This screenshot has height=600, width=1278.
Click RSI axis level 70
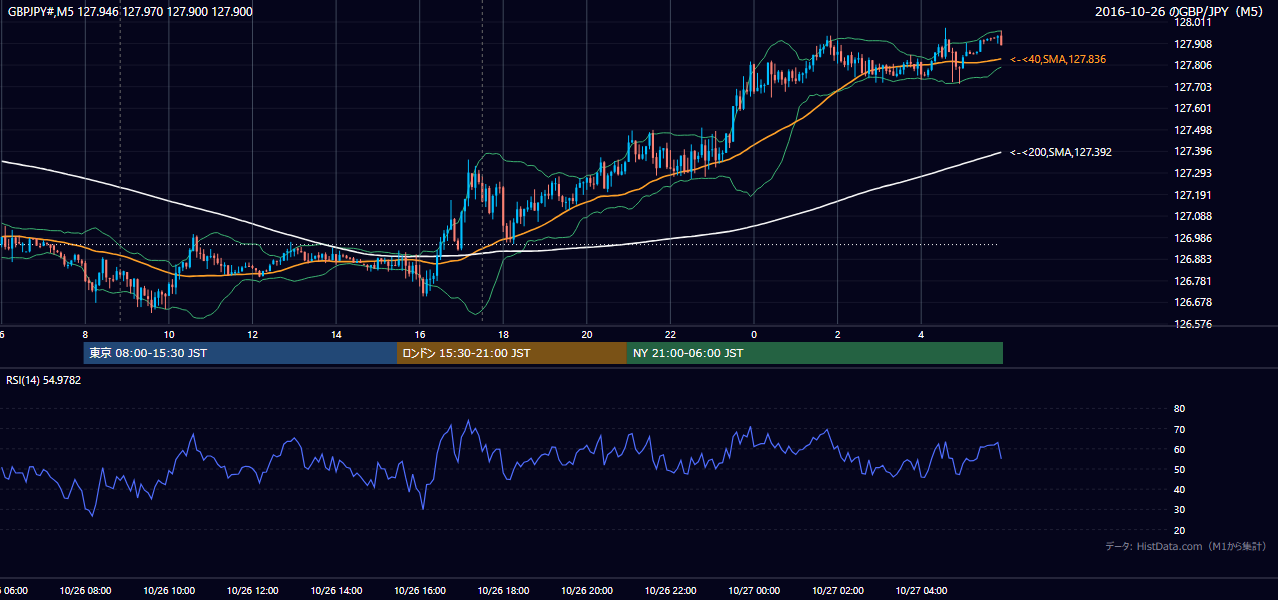point(1179,429)
